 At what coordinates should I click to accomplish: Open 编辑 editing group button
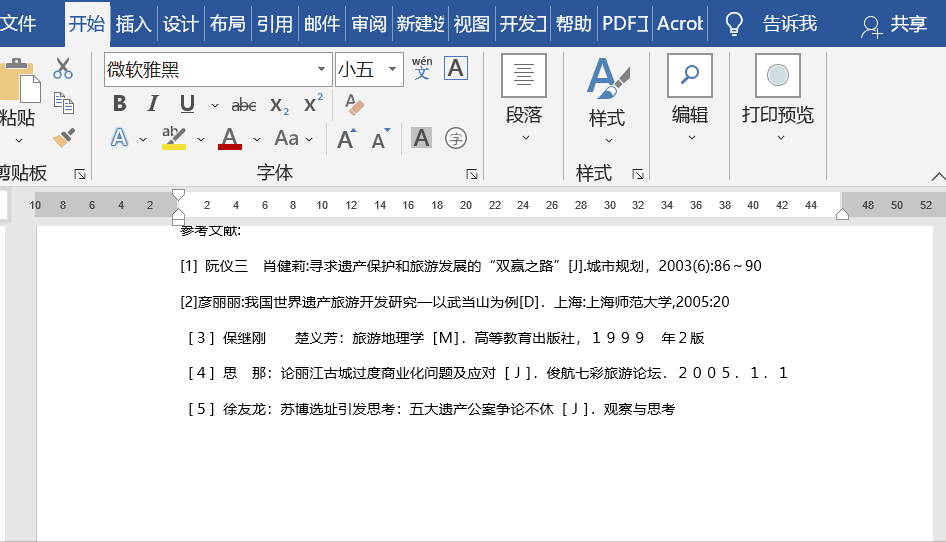coord(690,98)
